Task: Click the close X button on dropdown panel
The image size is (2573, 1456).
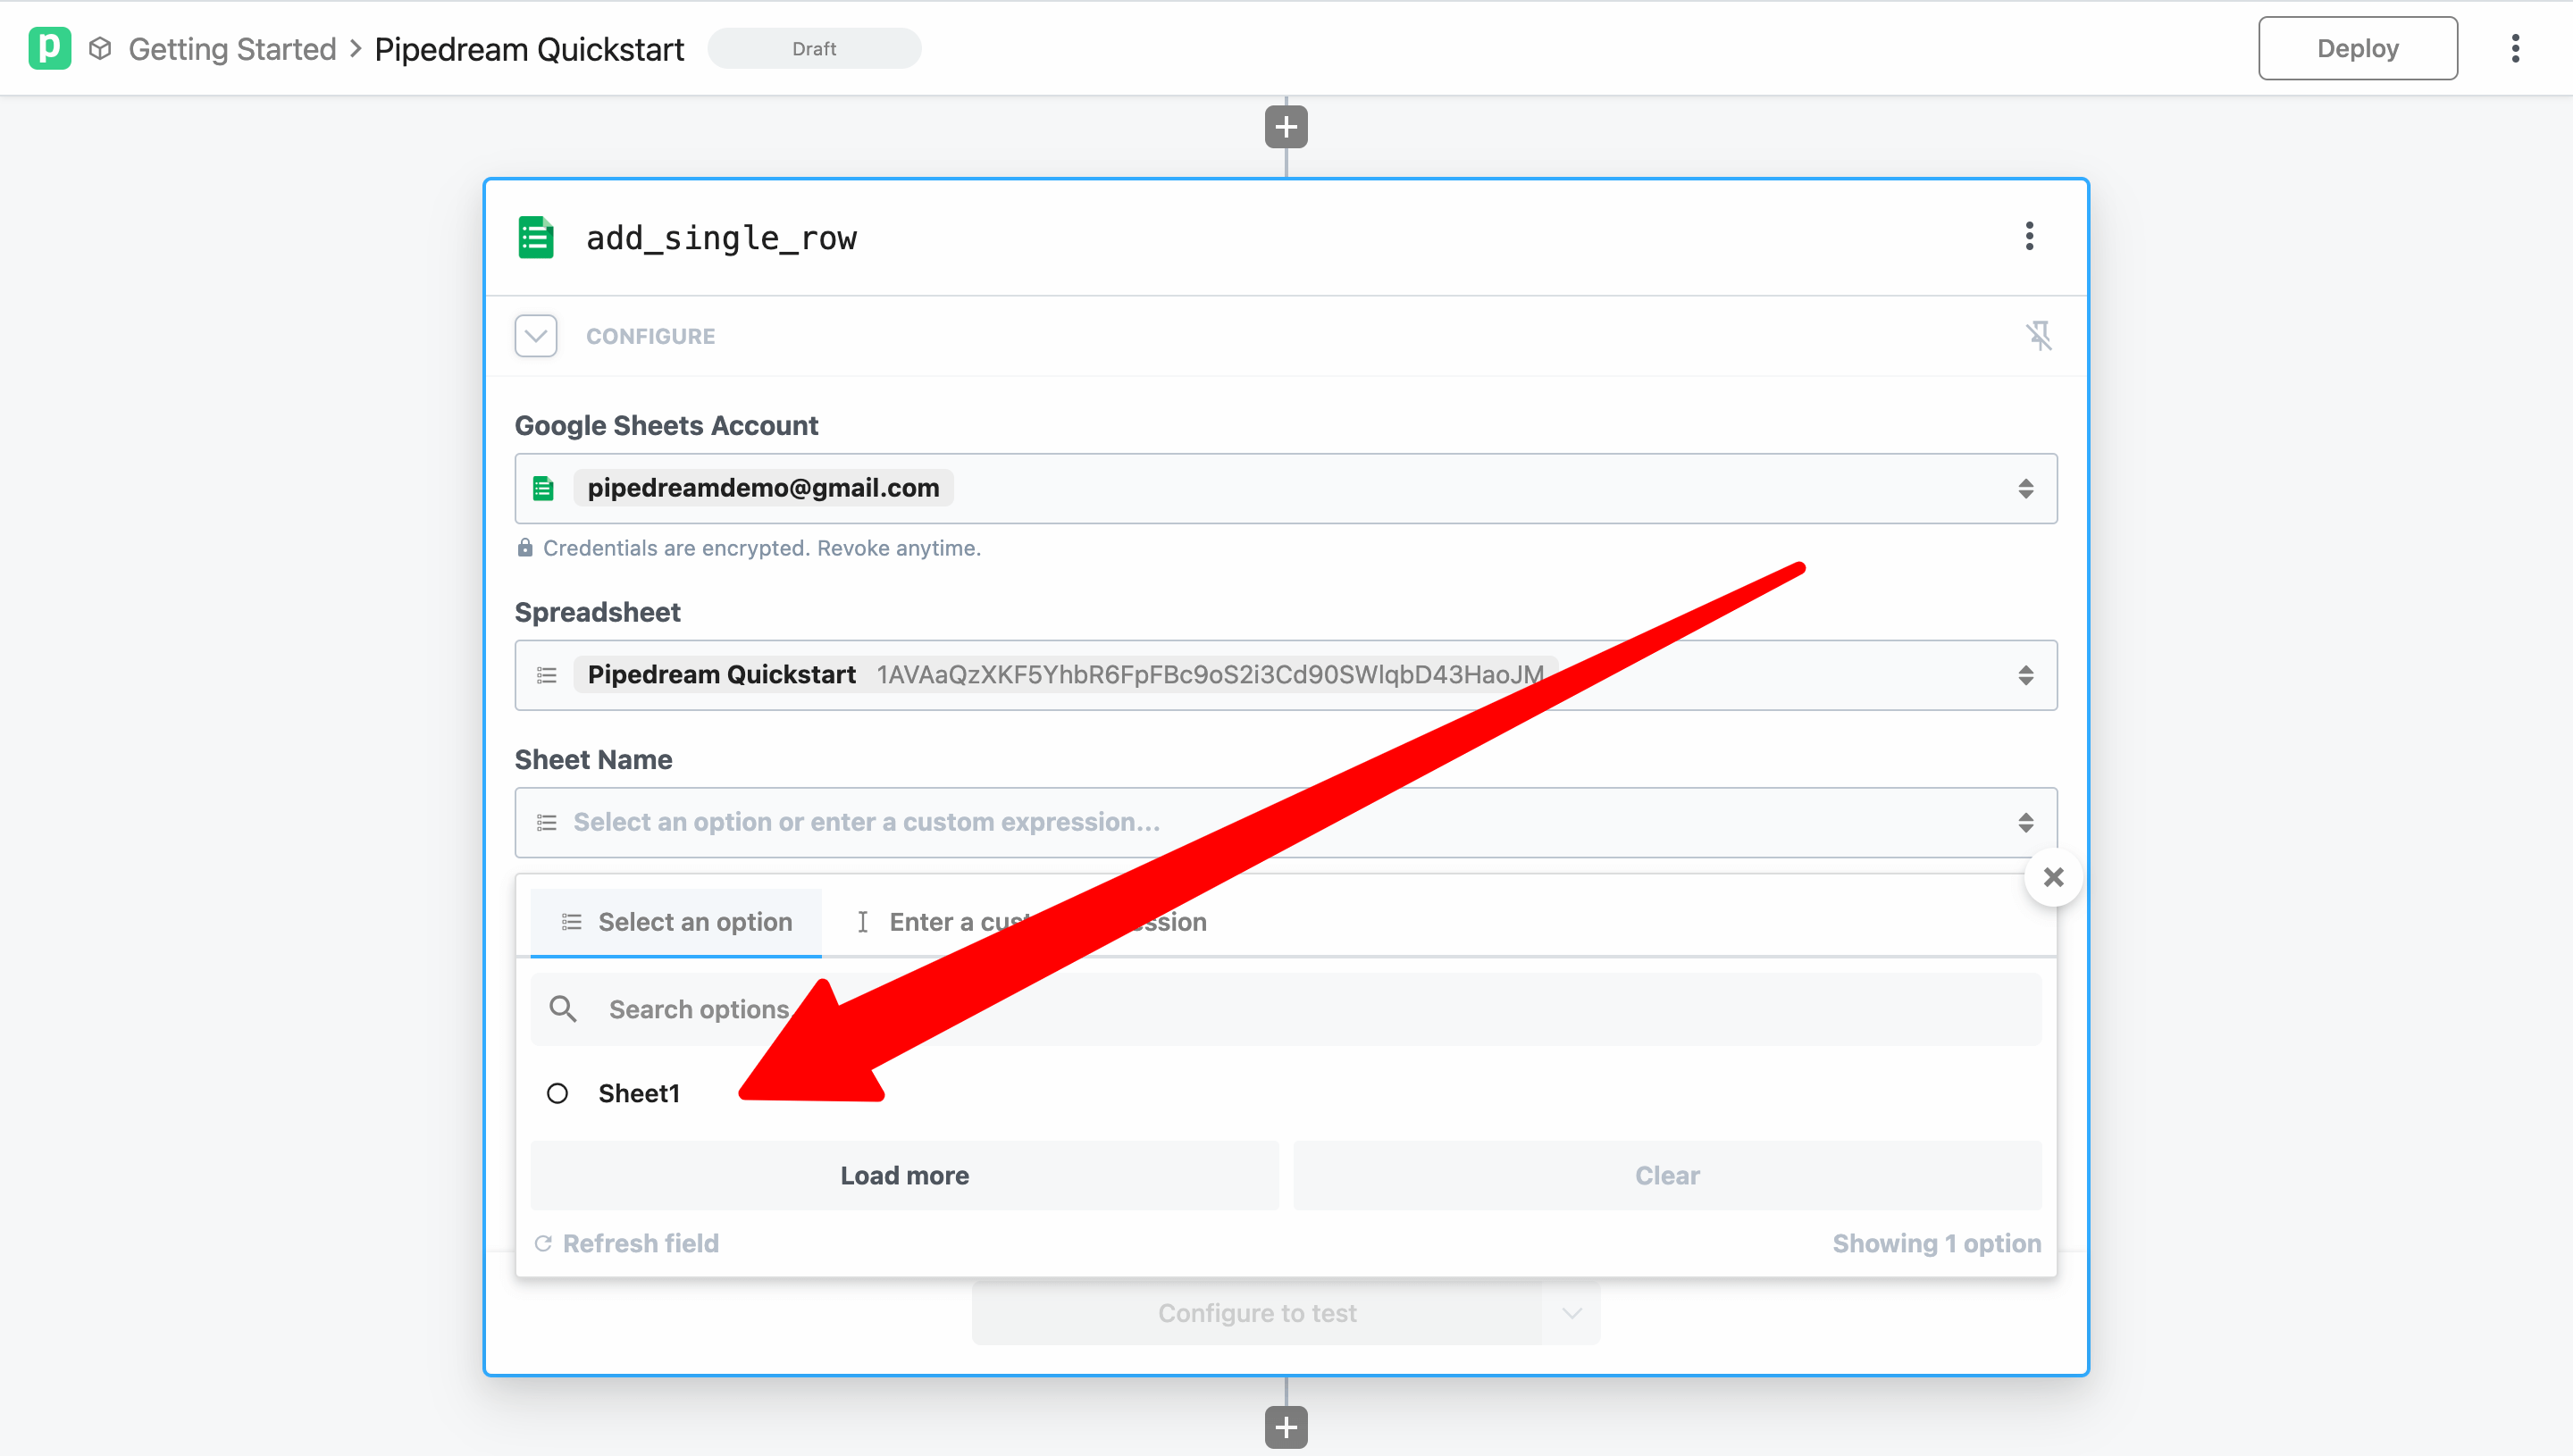Action: point(2051,876)
